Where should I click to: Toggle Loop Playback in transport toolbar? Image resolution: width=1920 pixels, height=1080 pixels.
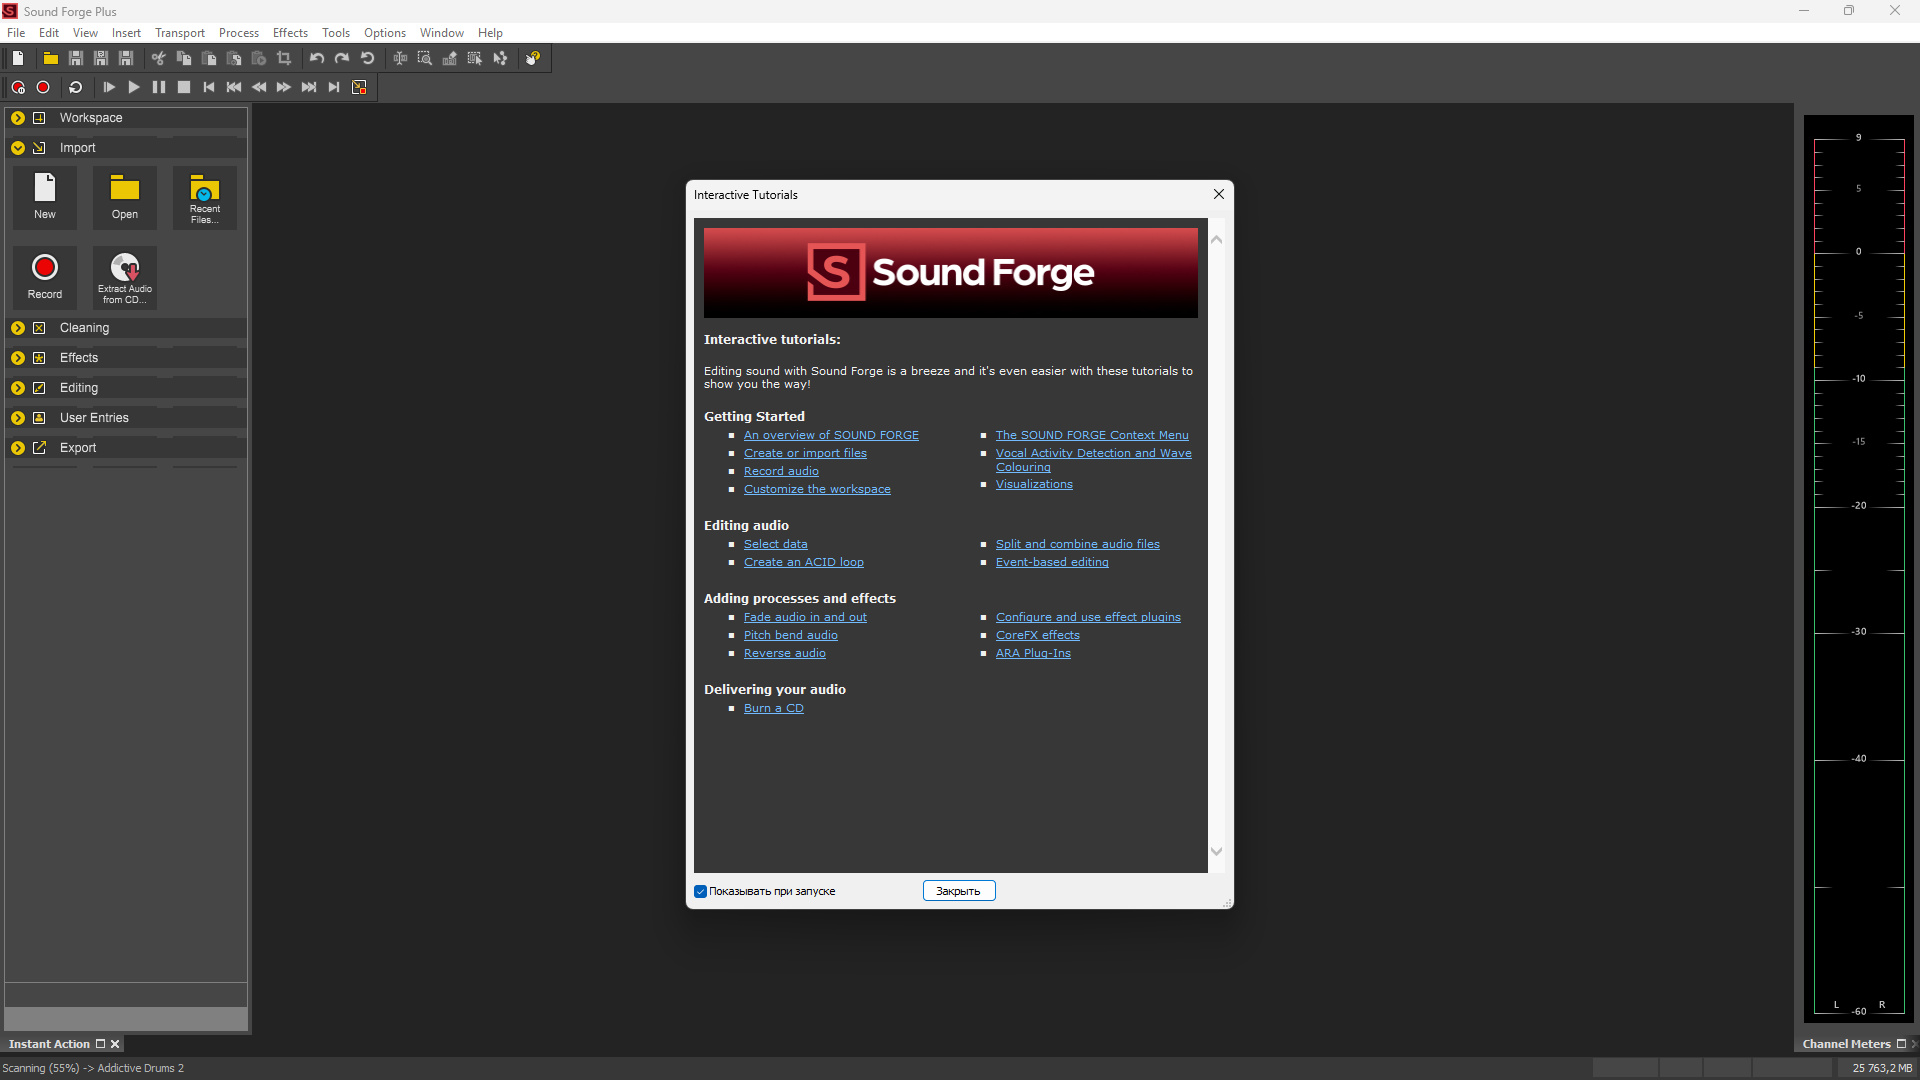(75, 87)
